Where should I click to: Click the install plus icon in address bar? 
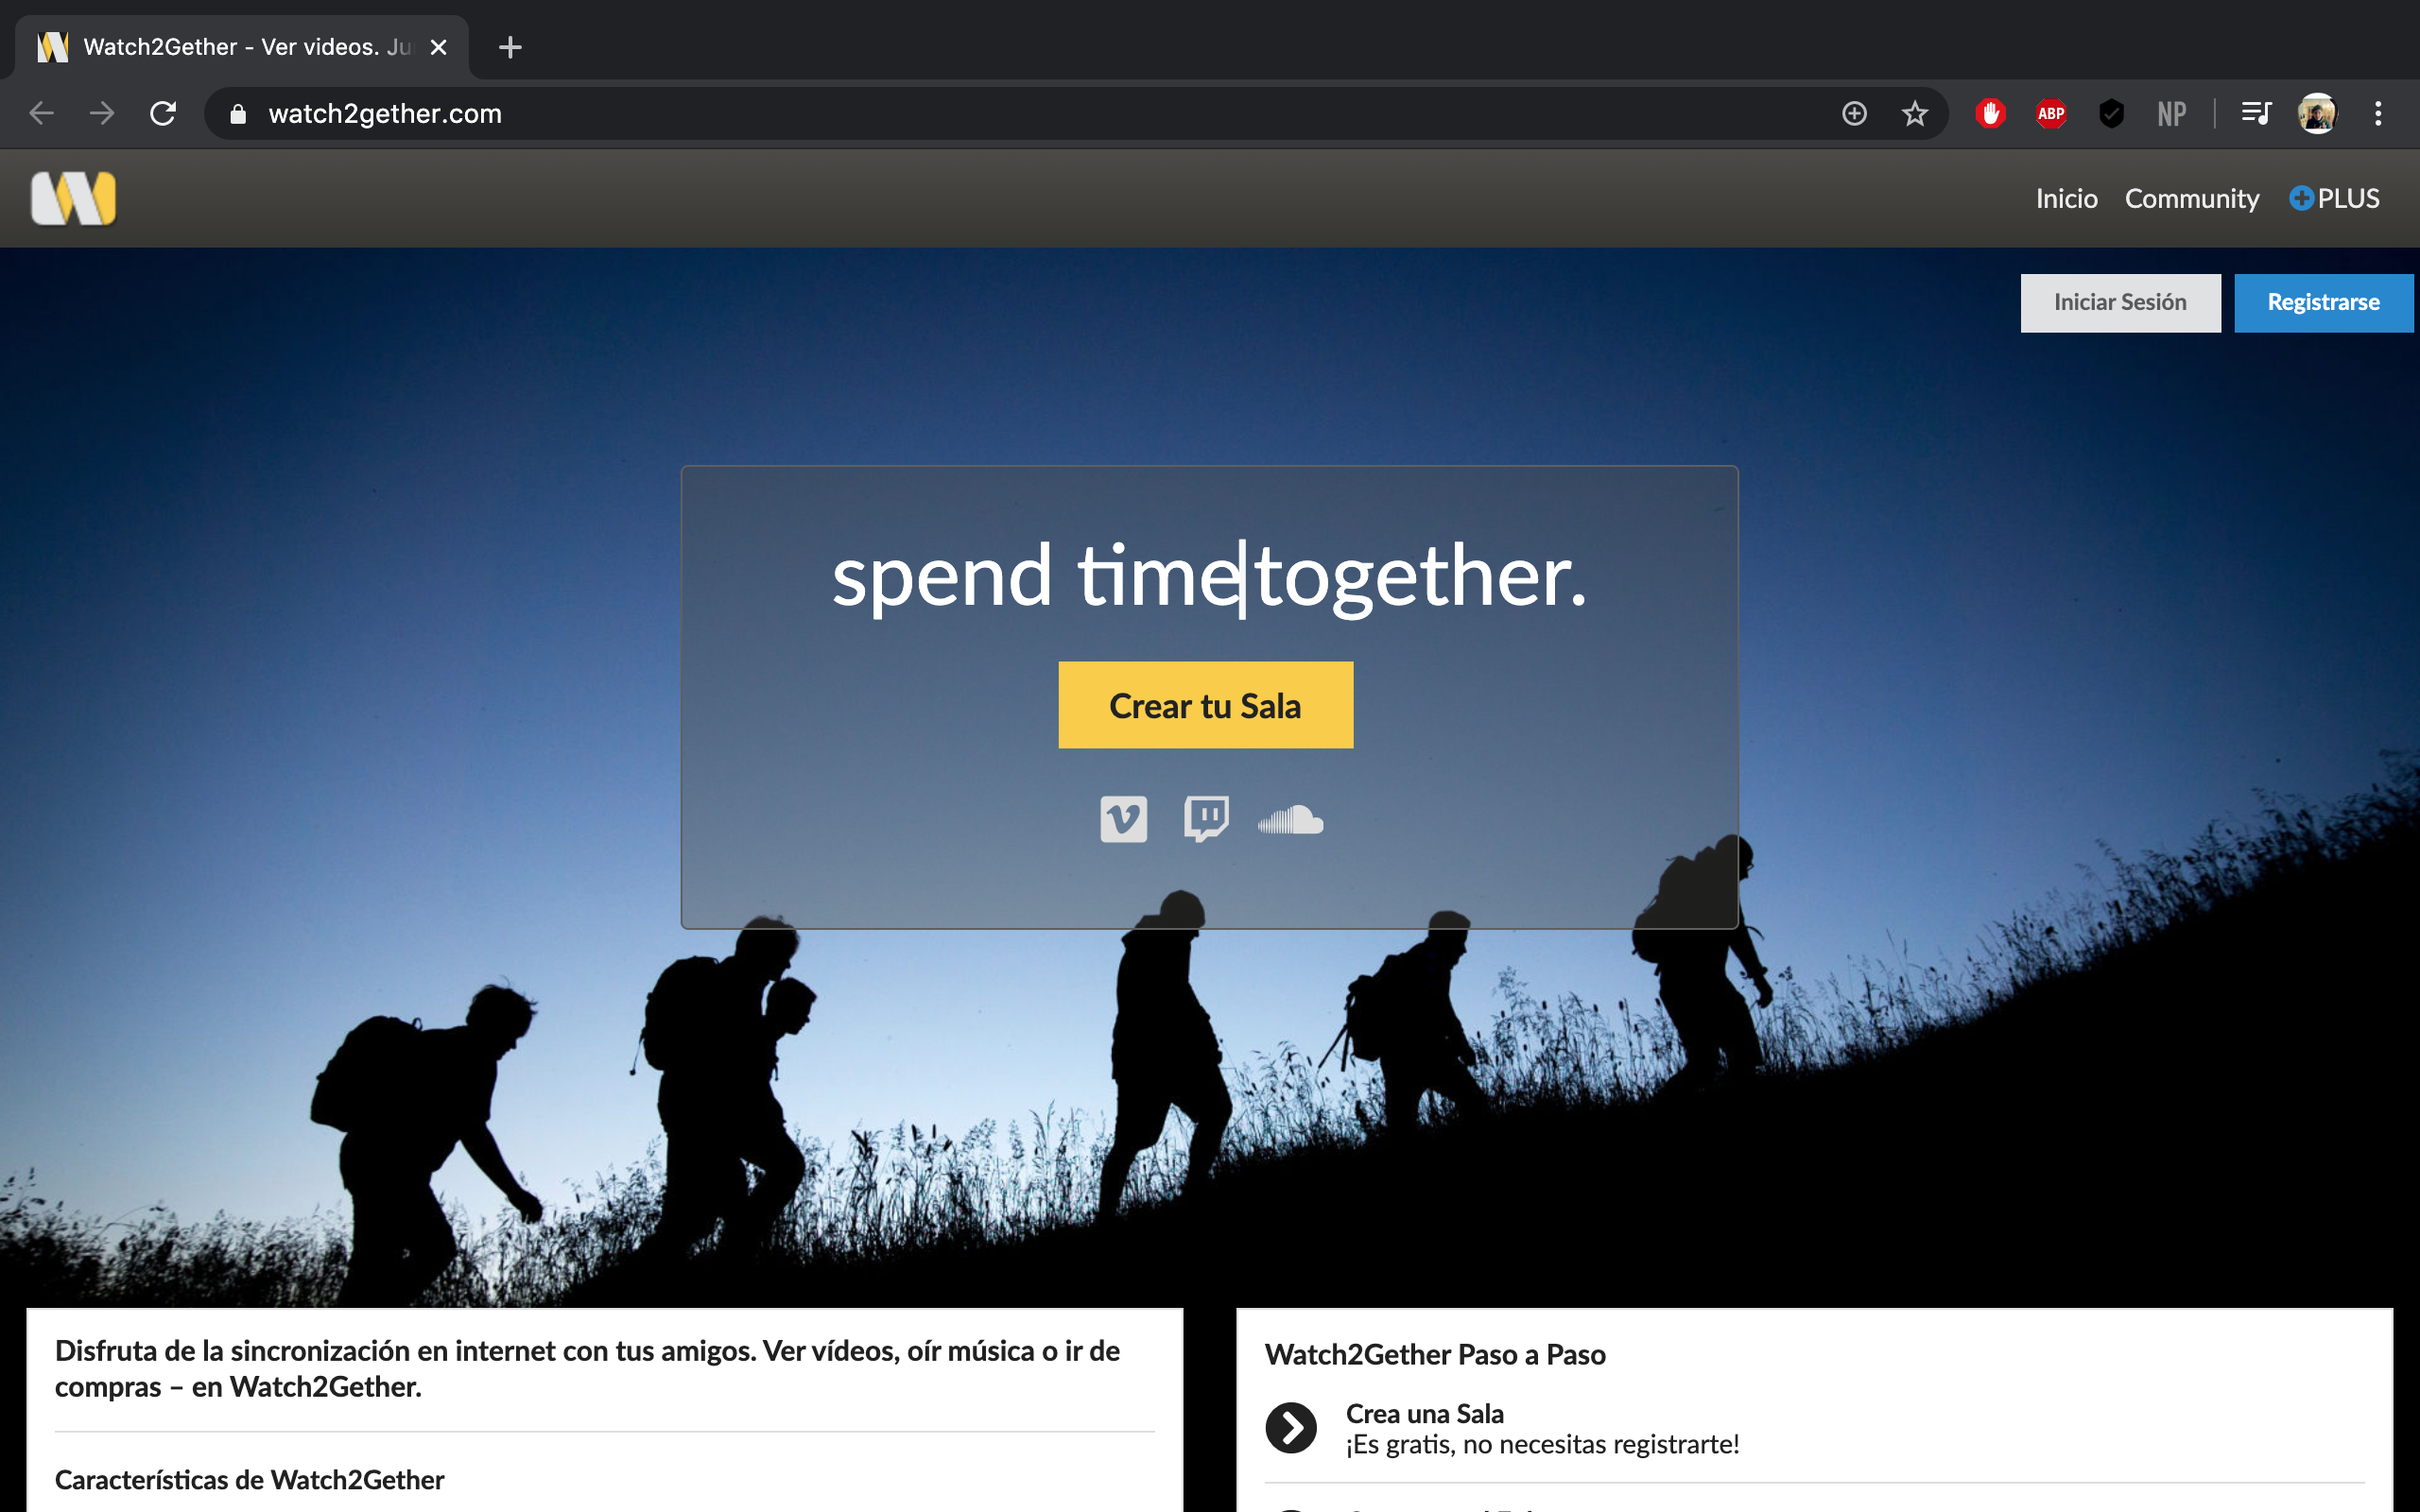point(1854,114)
